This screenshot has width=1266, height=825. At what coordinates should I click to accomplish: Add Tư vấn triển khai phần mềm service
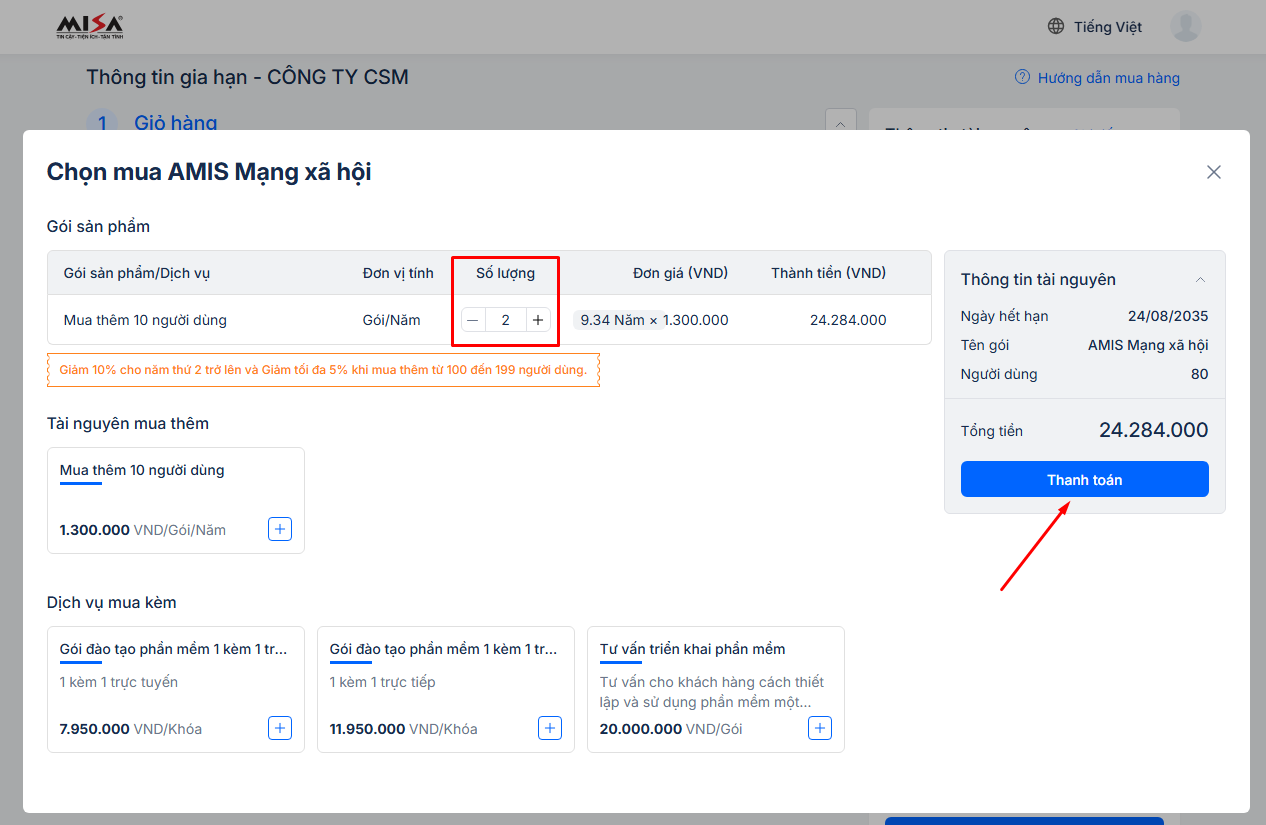(820, 728)
